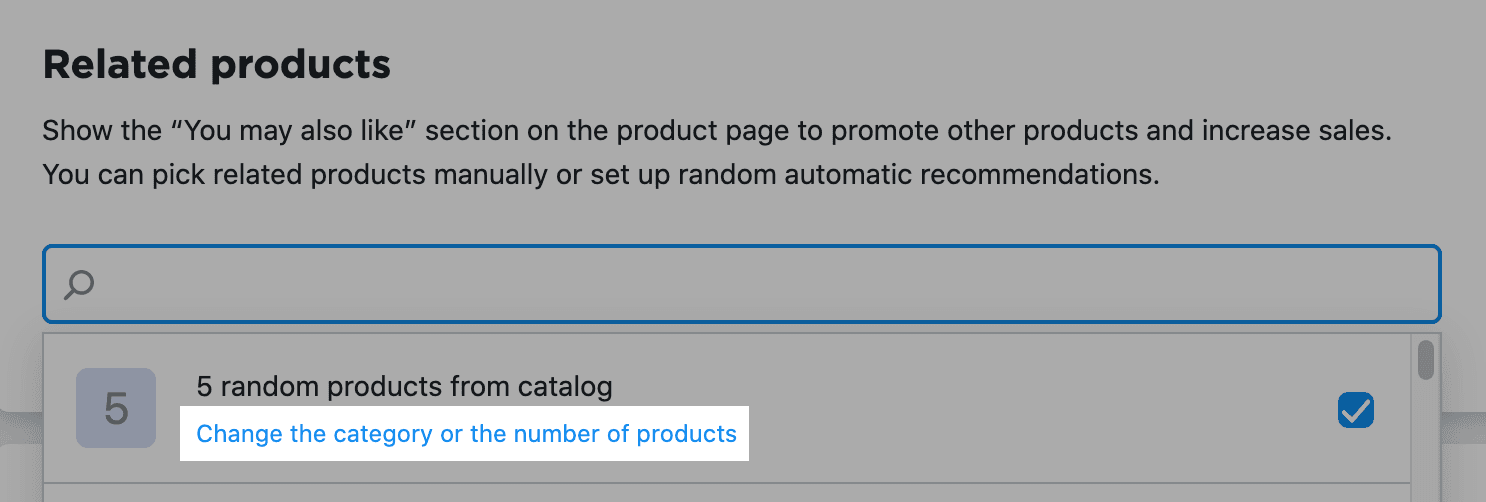Click the gray number 5 badge icon
Viewport: 1486px width, 502px height.
116,408
